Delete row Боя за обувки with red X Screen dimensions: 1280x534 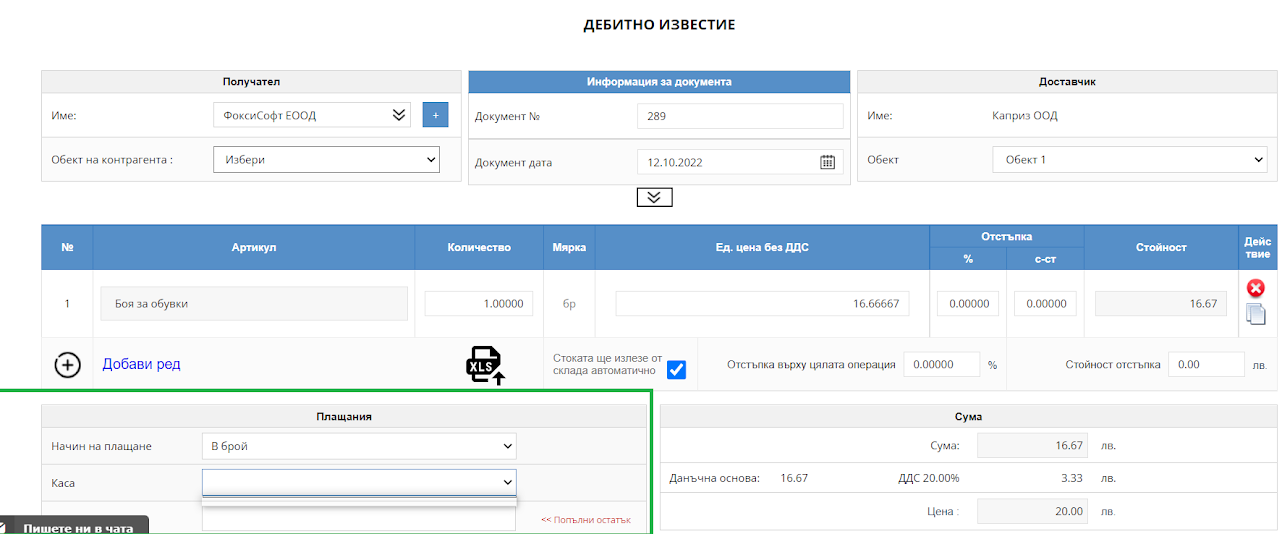click(1256, 289)
